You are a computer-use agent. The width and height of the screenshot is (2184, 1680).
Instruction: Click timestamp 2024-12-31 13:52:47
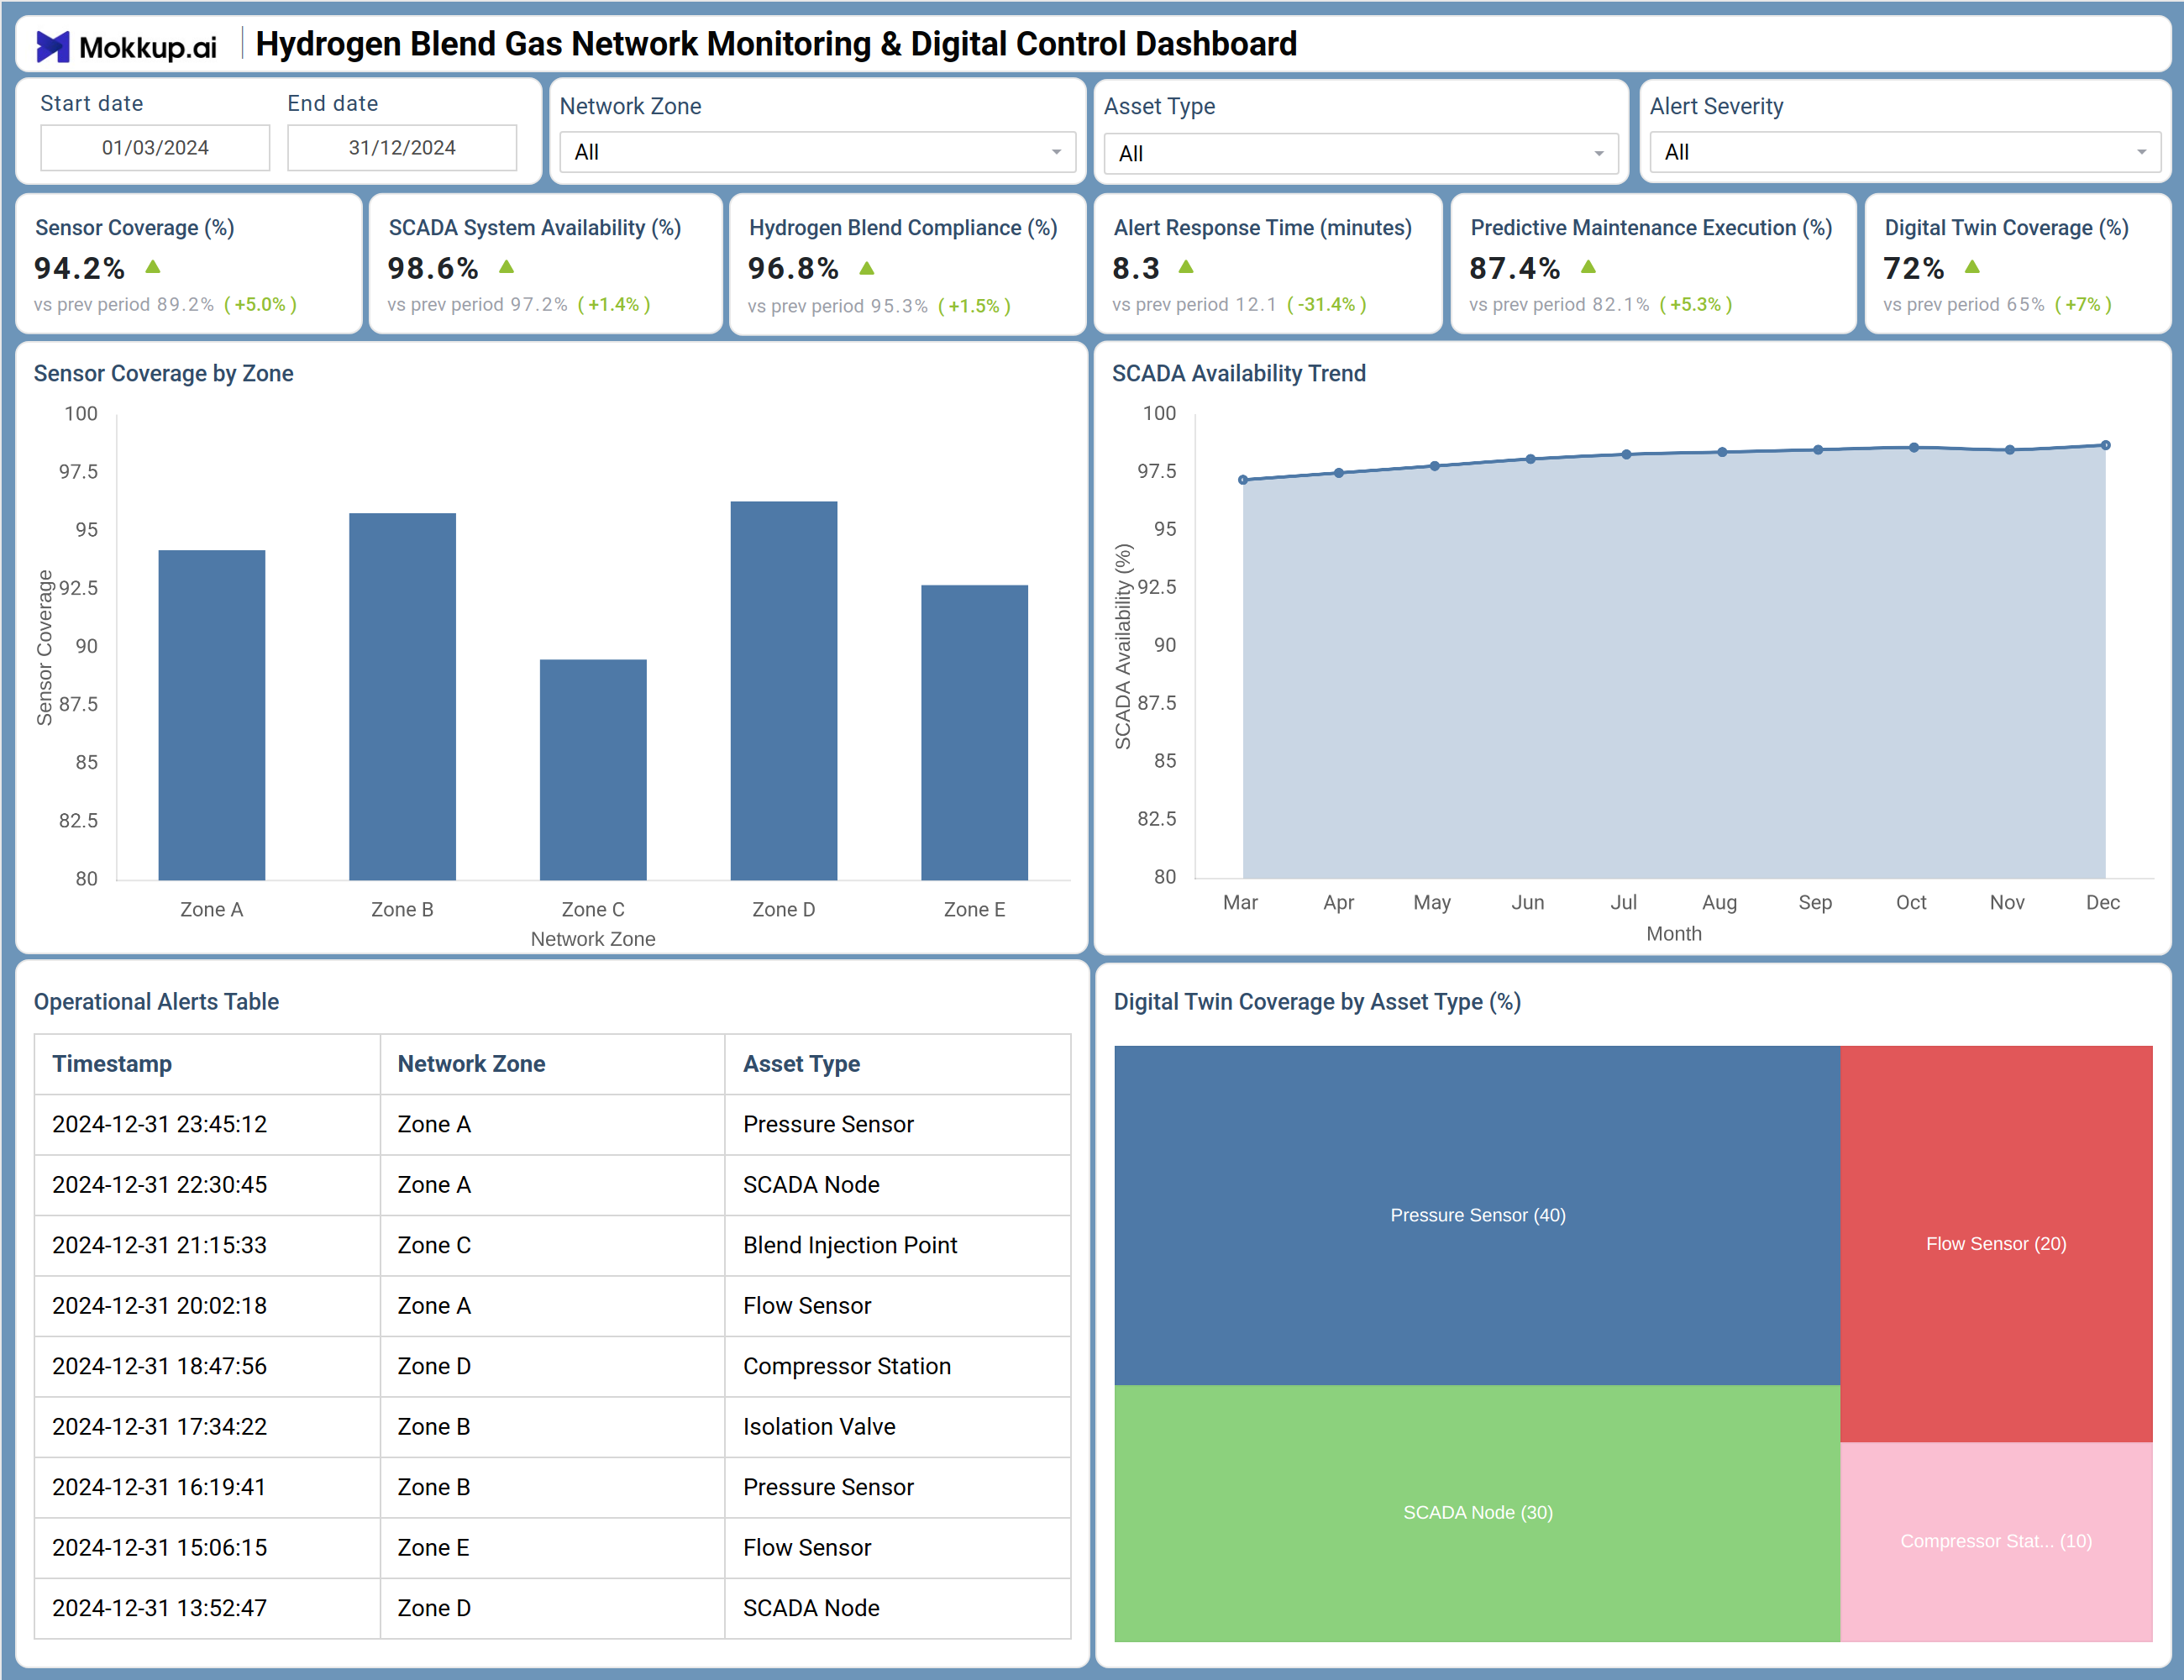click(x=160, y=1608)
